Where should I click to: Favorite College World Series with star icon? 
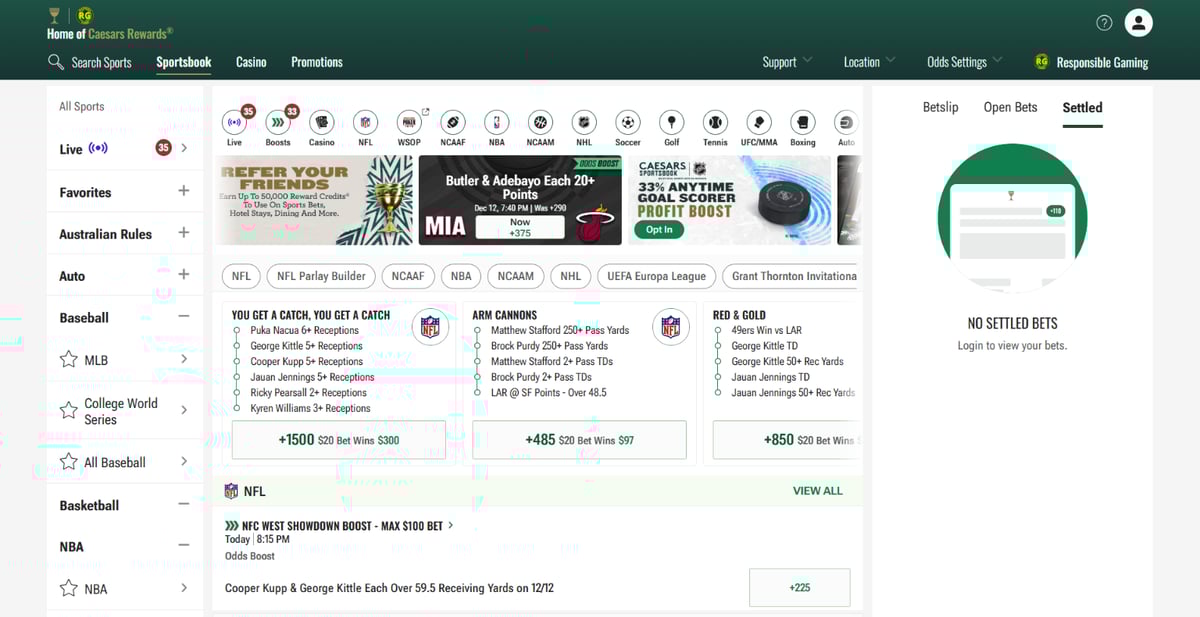(69, 410)
